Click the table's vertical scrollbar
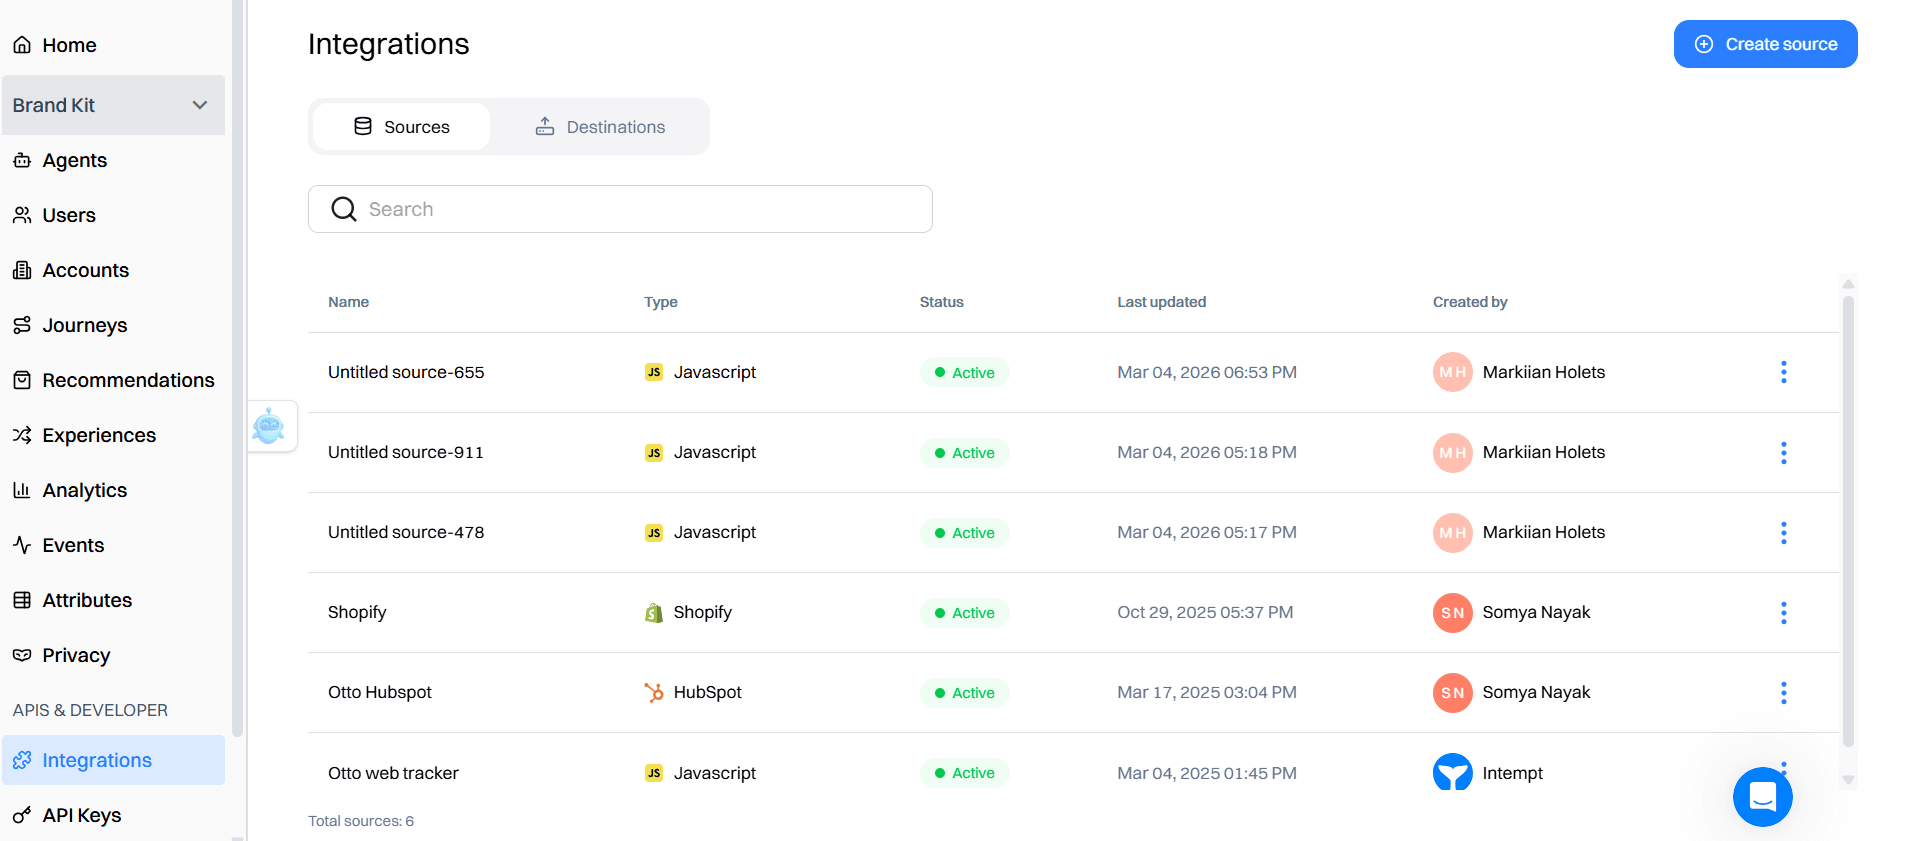This screenshot has height=841, width=1907. pos(1848,520)
